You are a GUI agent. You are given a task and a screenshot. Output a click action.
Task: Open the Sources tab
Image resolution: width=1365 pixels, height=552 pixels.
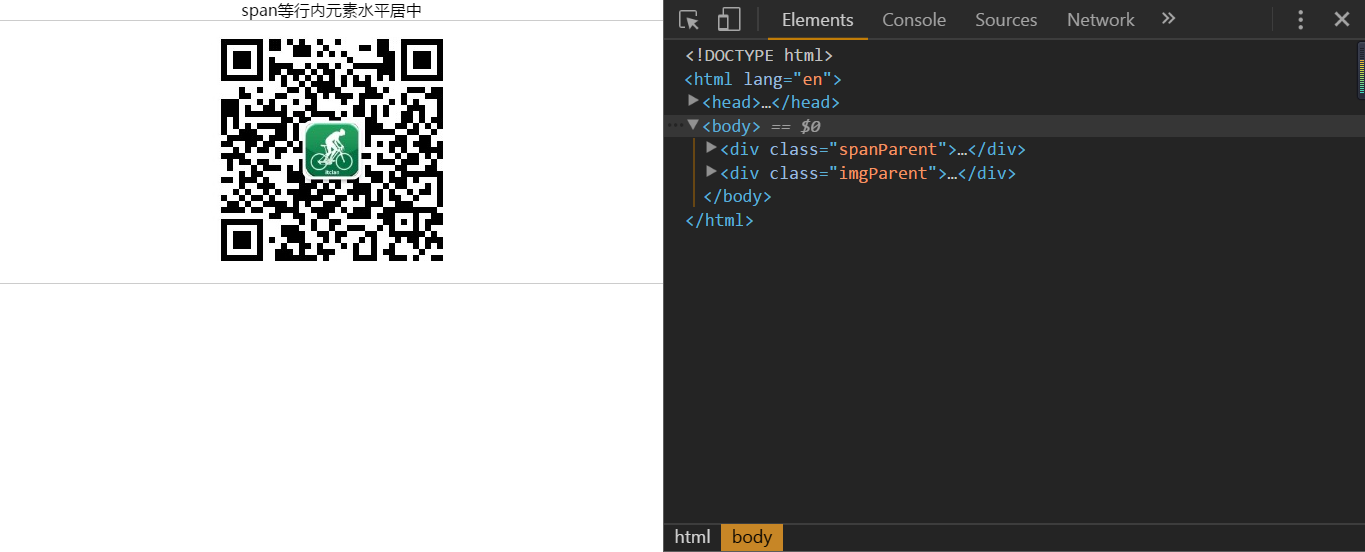pyautogui.click(x=1006, y=20)
